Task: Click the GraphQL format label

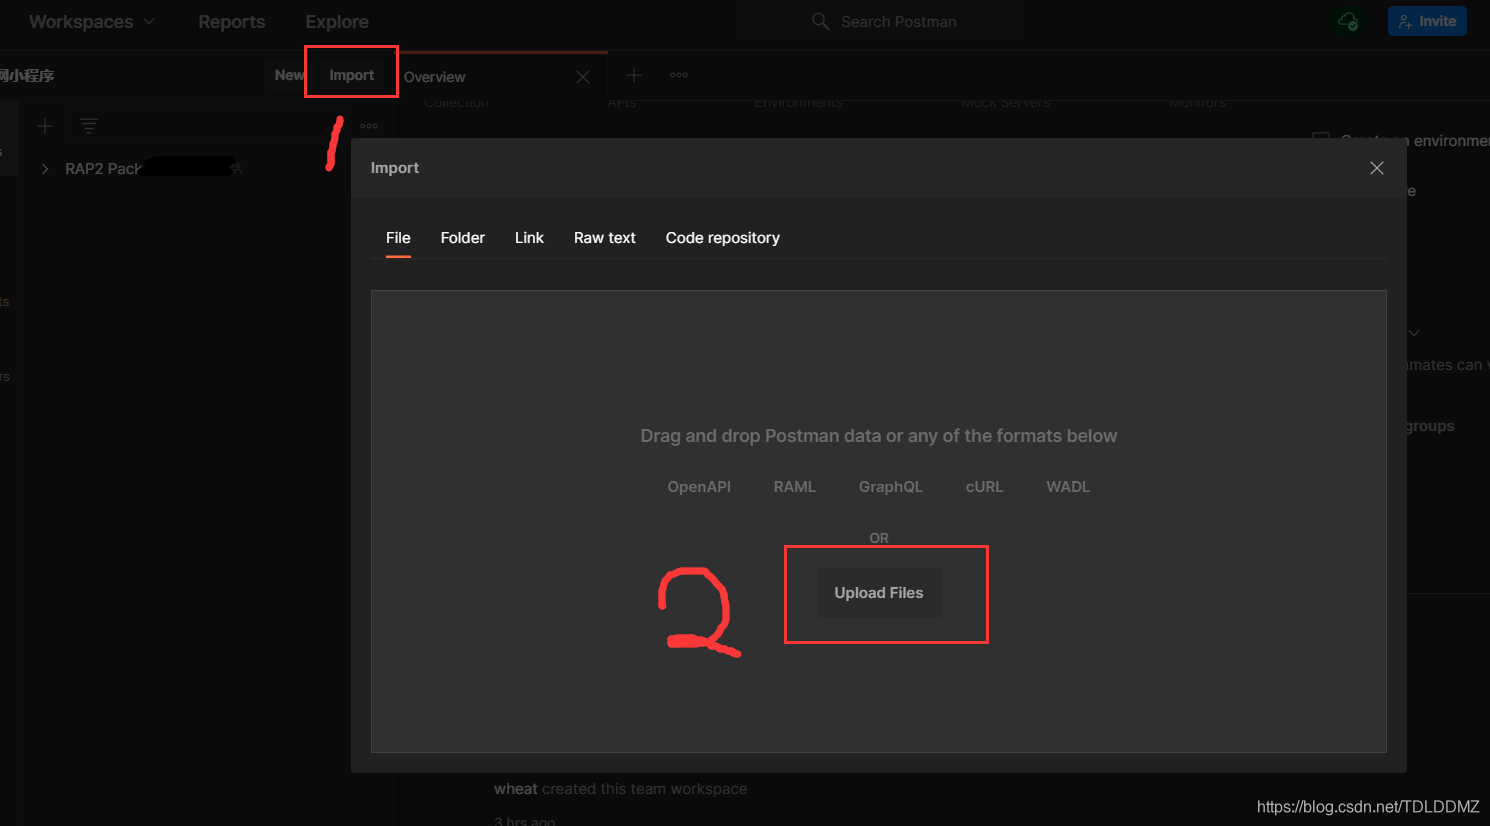Action: [891, 487]
